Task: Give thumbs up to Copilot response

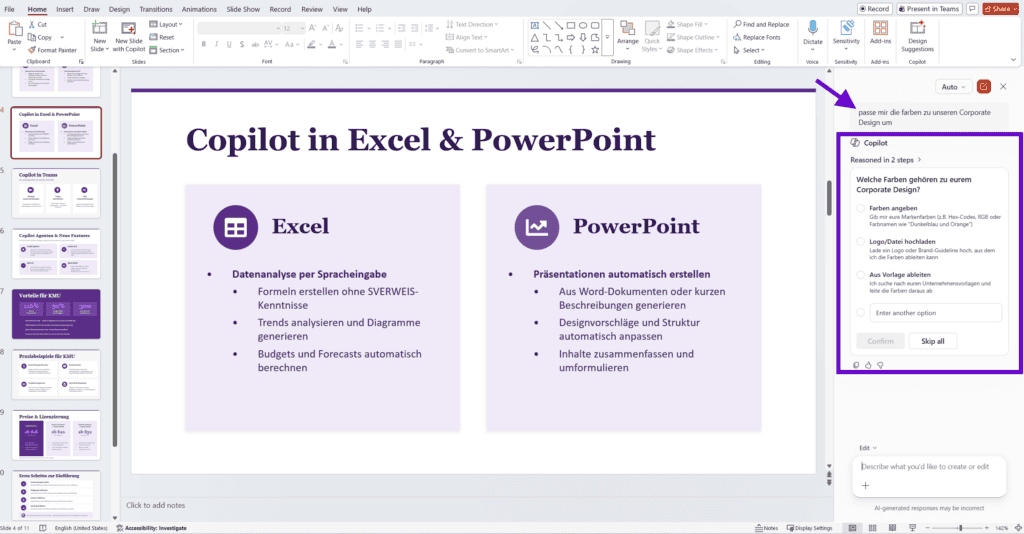Action: [868, 365]
